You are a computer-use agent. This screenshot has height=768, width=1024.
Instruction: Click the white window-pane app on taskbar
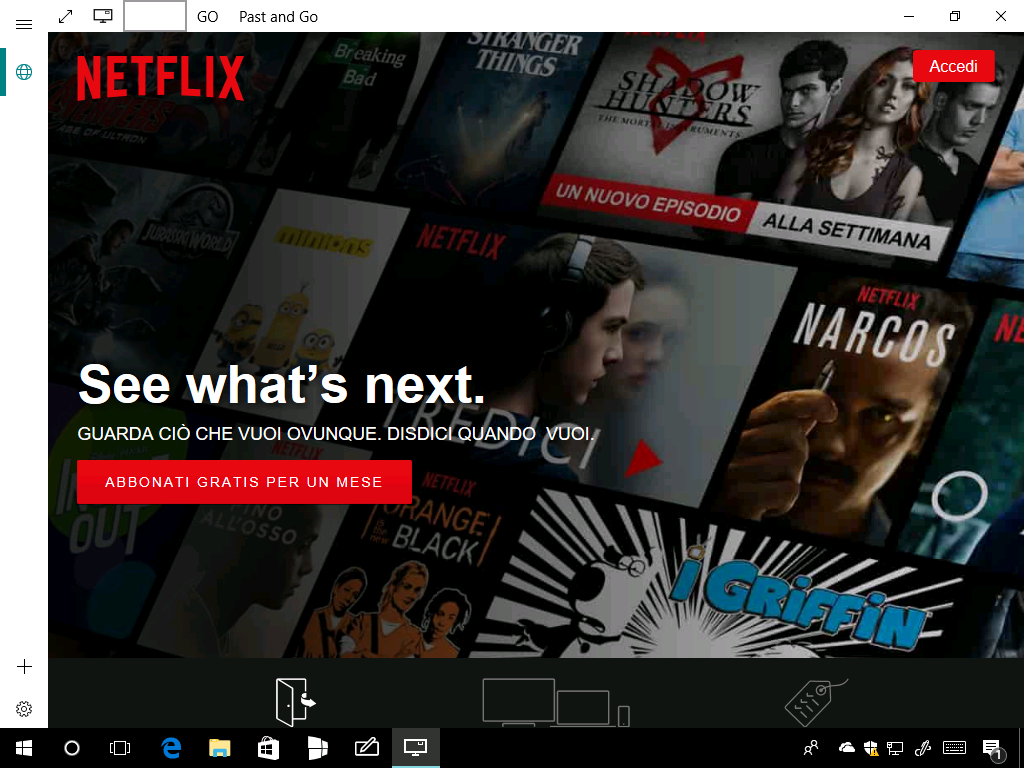(317, 748)
